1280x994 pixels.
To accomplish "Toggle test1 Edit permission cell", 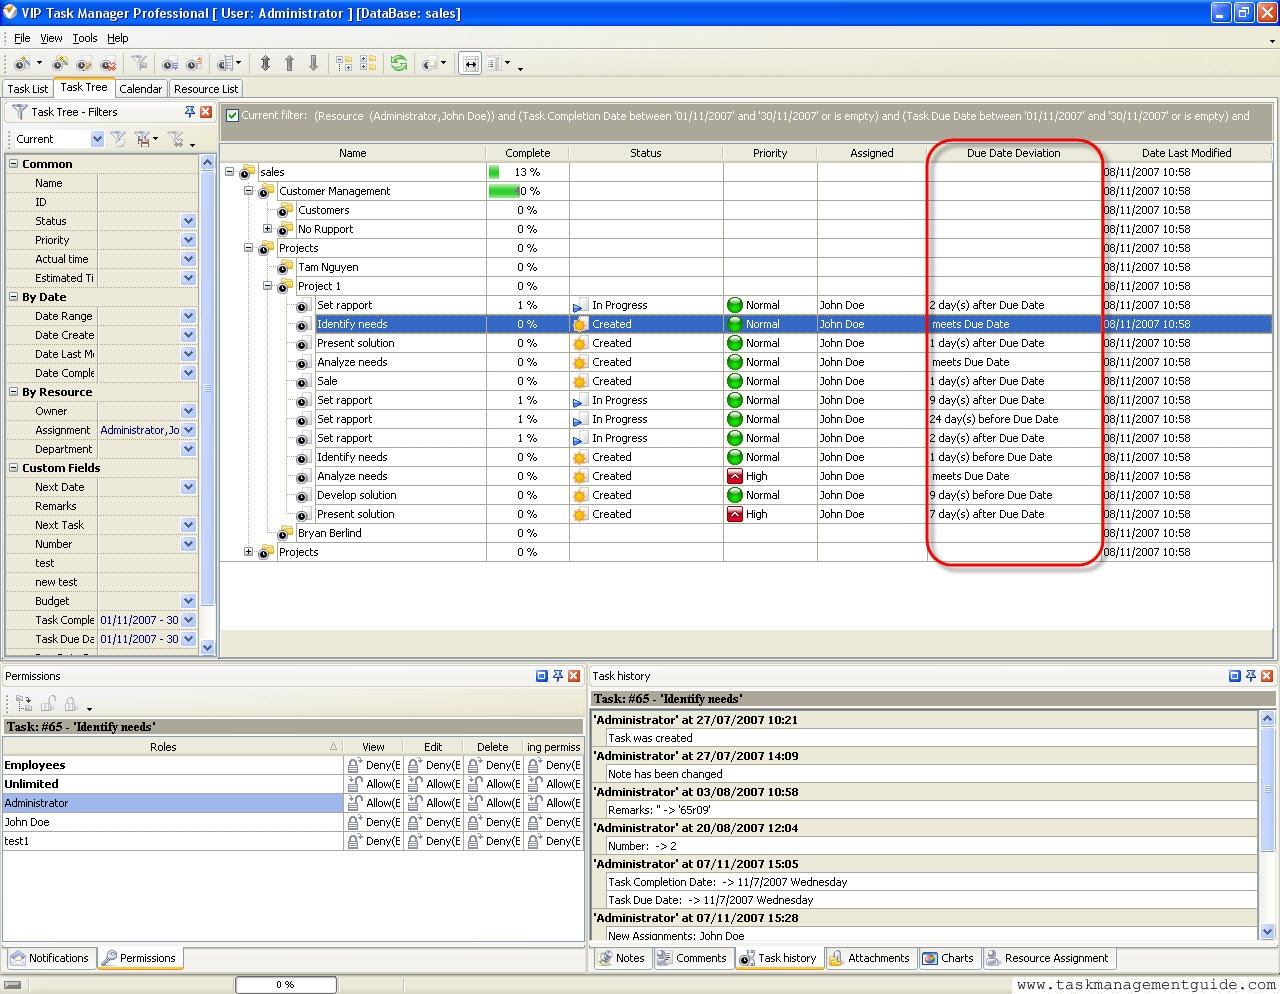I will 433,841.
